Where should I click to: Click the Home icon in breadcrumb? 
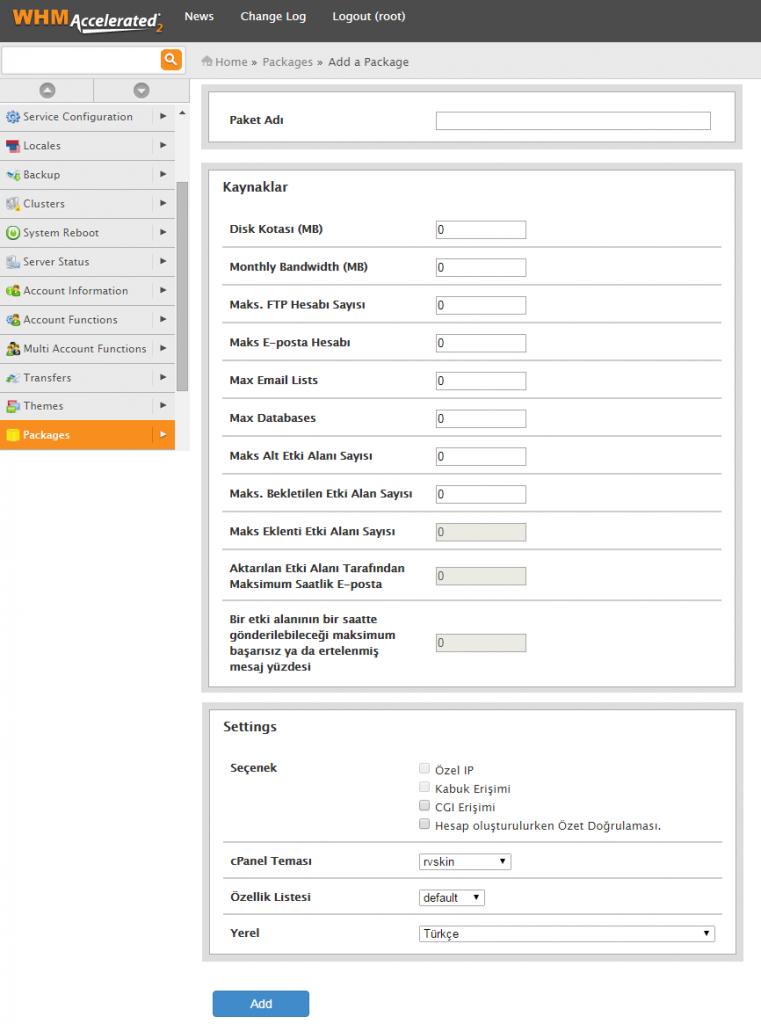tap(207, 61)
